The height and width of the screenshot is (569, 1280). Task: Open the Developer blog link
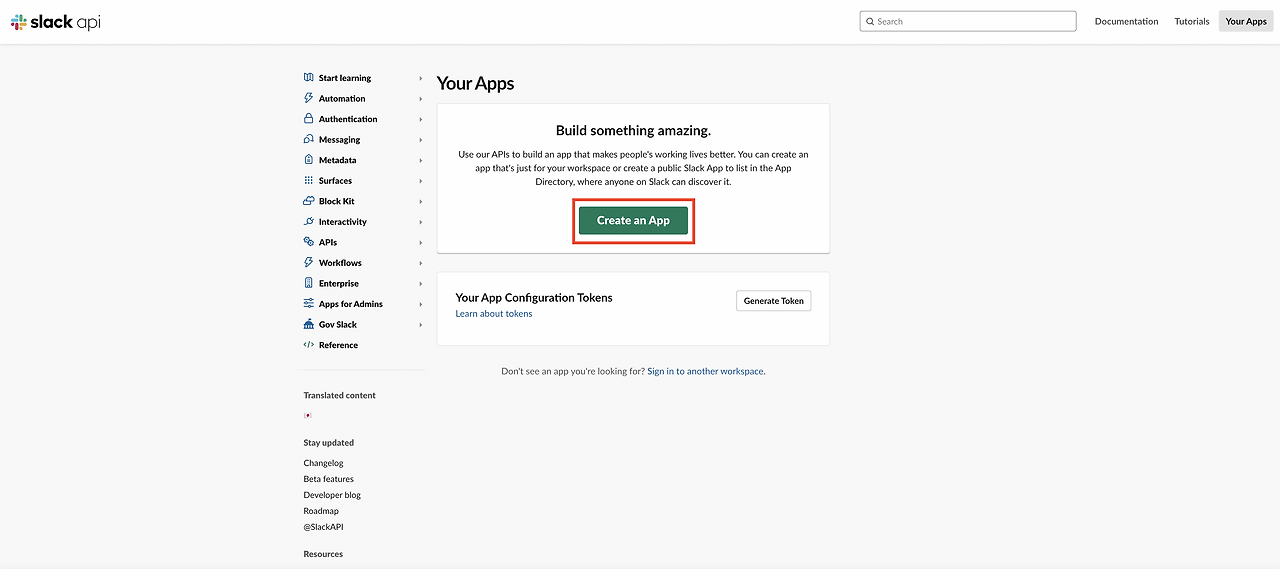tap(332, 495)
